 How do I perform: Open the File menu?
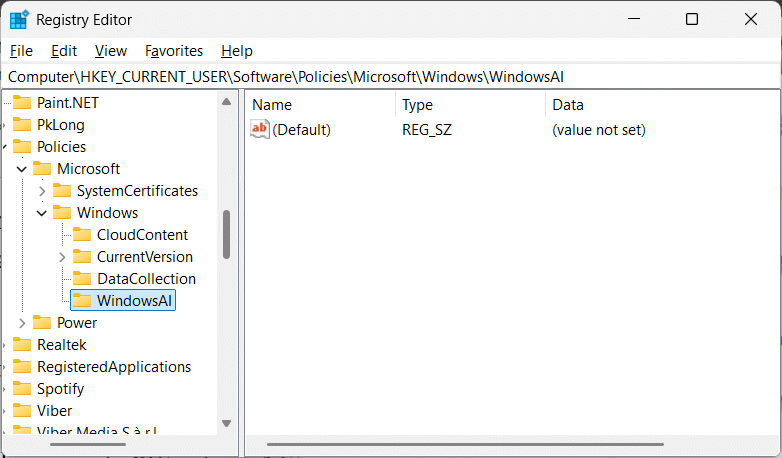click(21, 51)
